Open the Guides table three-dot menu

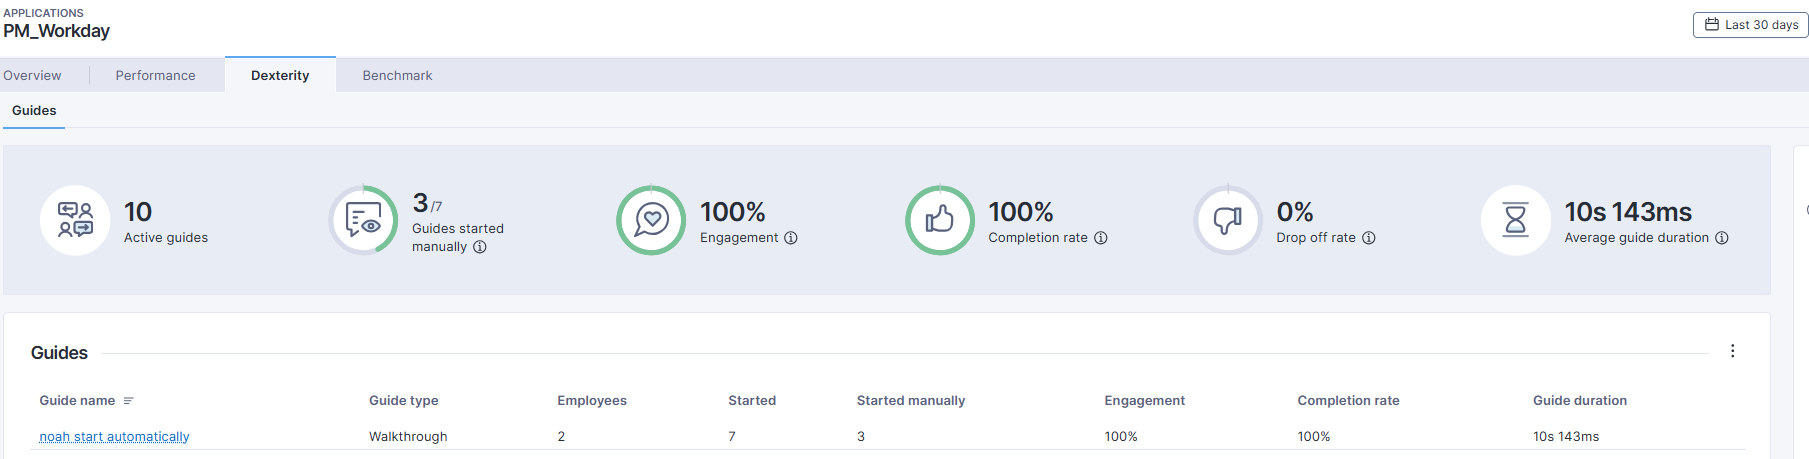pyautogui.click(x=1733, y=351)
